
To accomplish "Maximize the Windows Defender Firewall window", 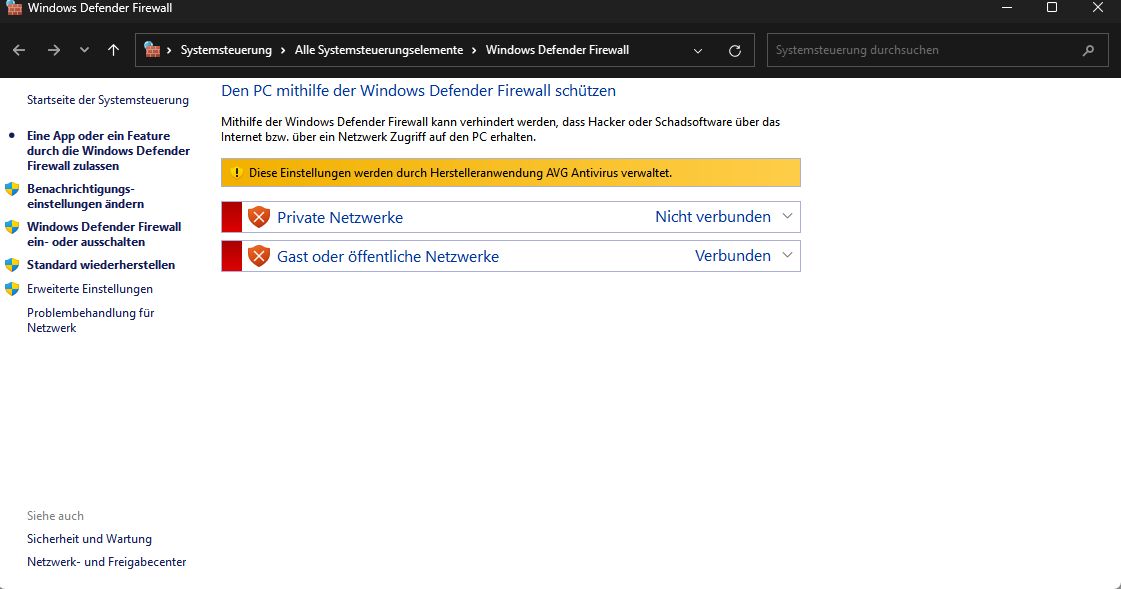I will click(1052, 8).
